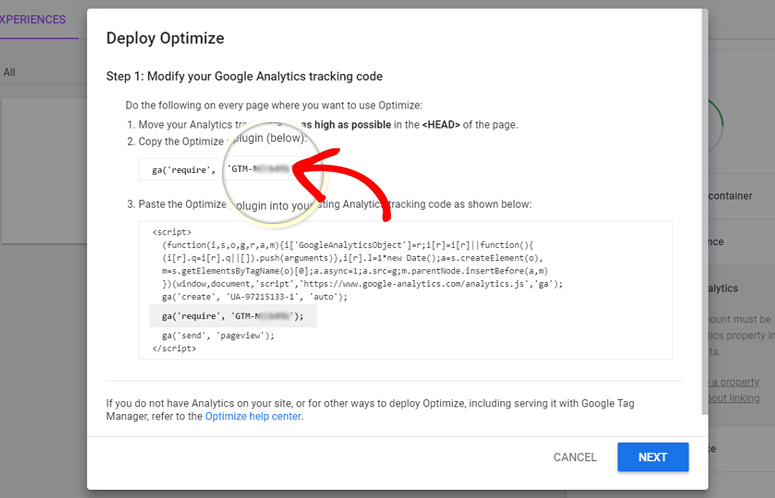Click the closing </script> tag text

(x=174, y=348)
